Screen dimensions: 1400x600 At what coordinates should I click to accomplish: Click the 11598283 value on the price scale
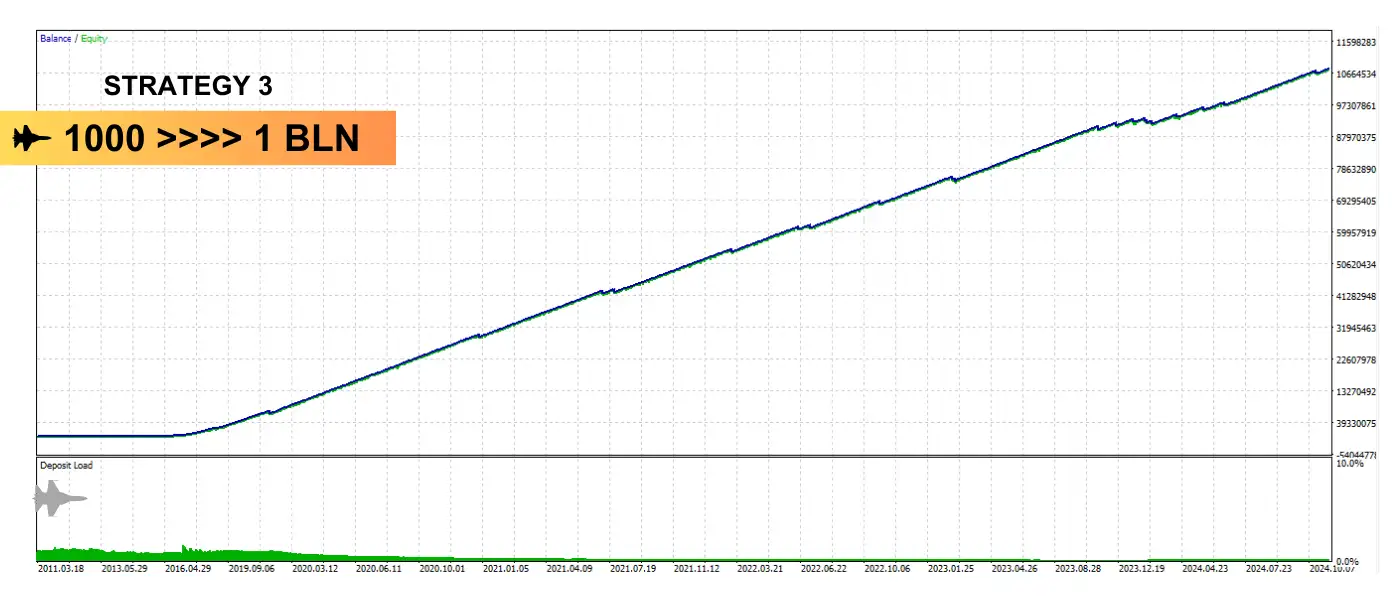tap(1357, 42)
